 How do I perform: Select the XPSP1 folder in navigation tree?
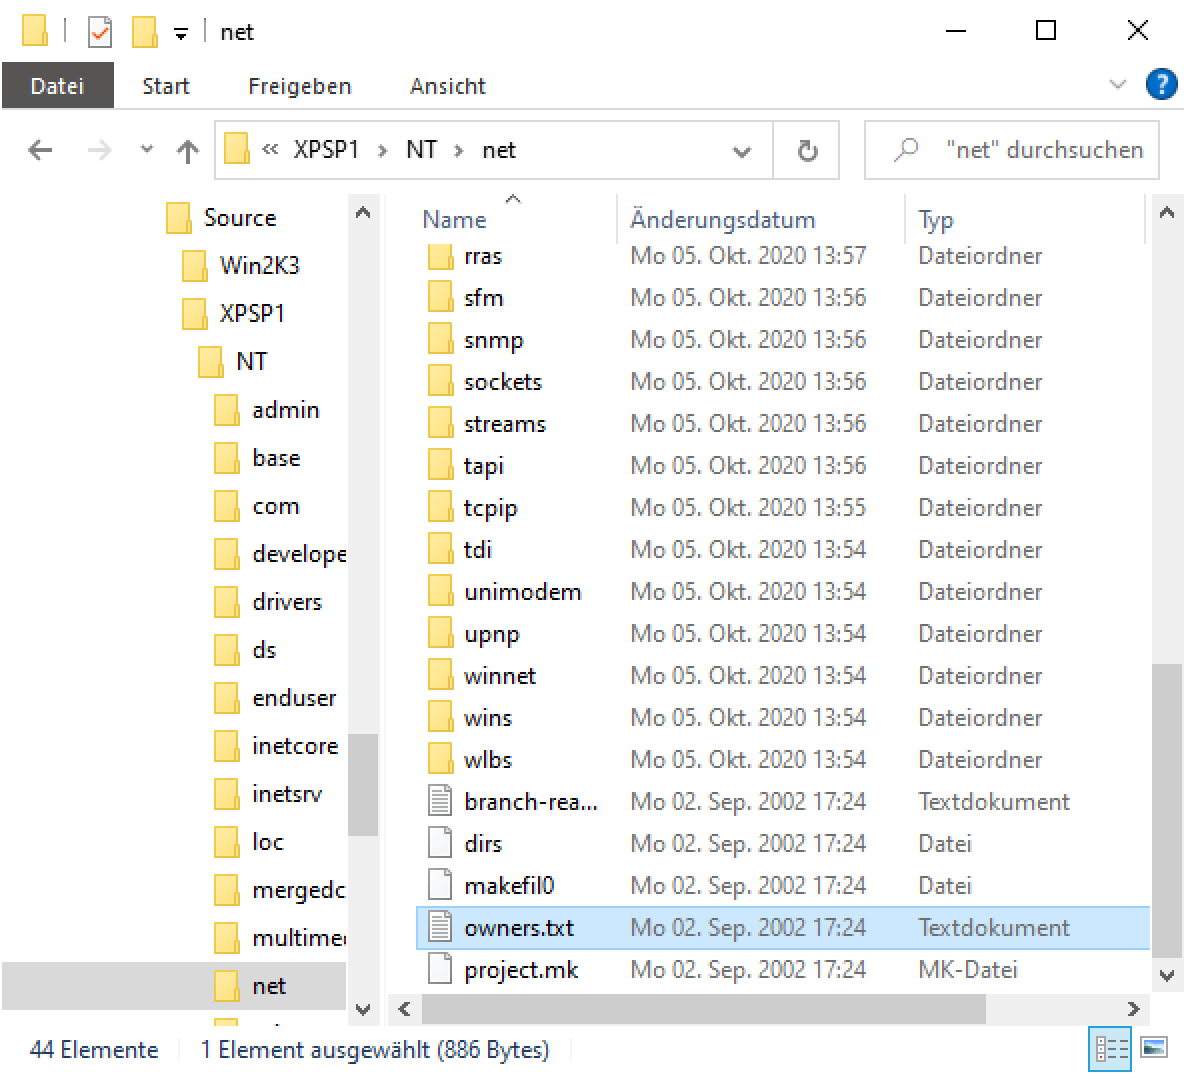click(251, 313)
